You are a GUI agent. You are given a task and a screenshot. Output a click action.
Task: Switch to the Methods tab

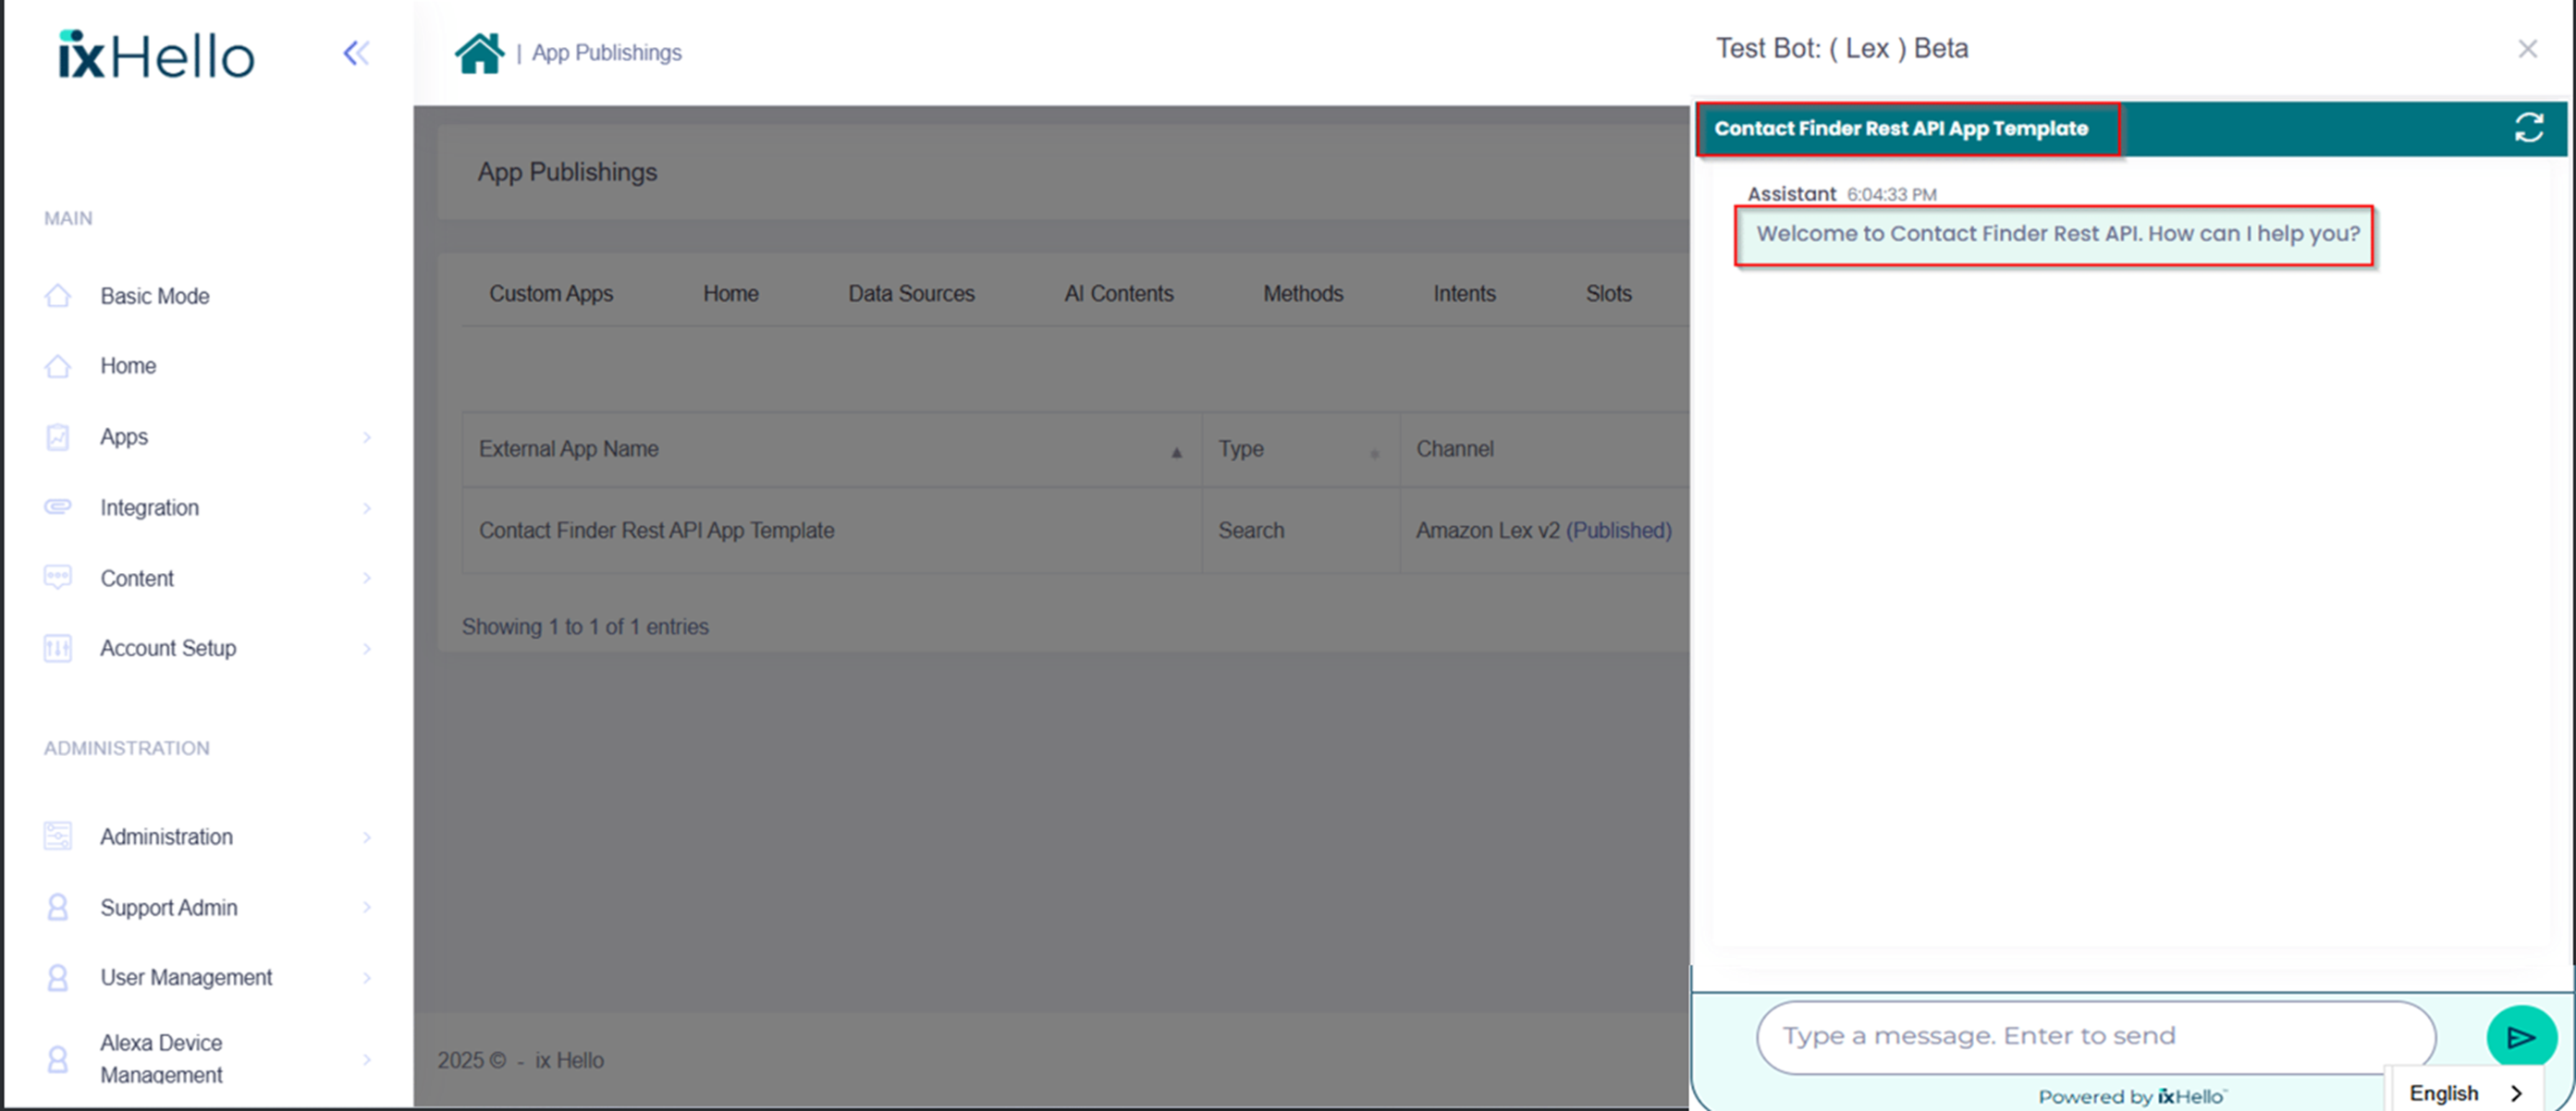coord(1302,293)
